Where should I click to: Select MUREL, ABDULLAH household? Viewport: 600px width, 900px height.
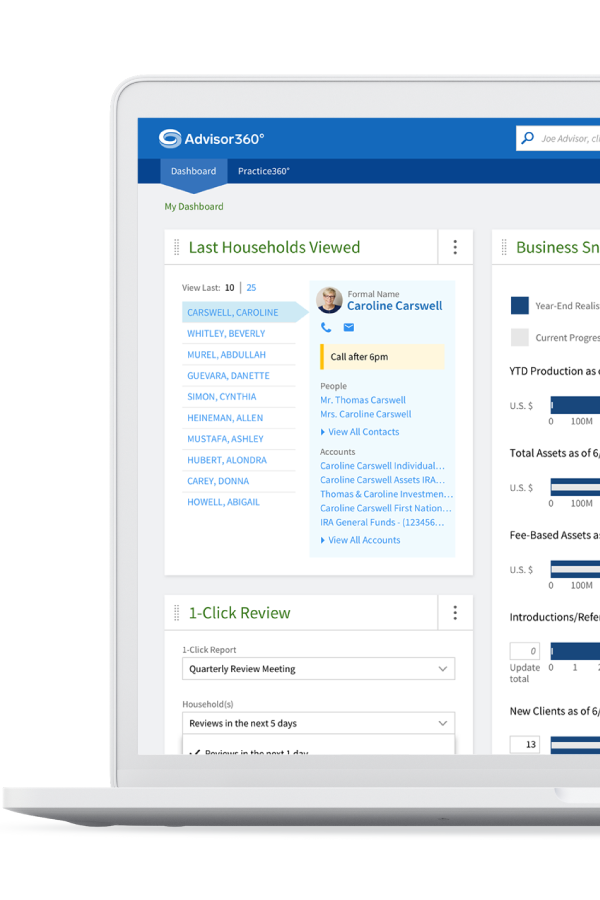[x=239, y=355]
